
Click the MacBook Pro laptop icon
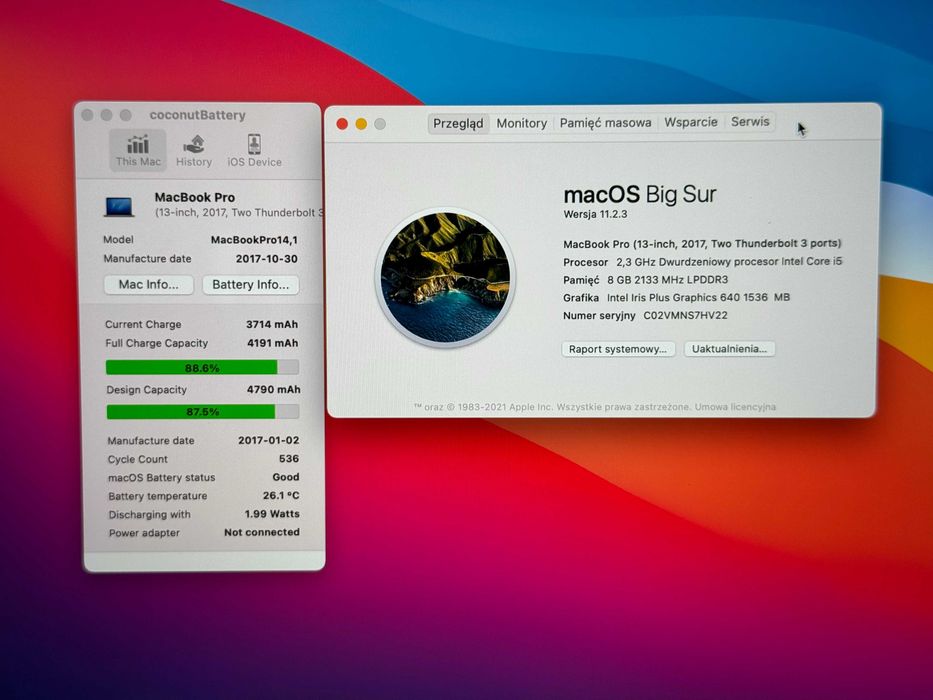pyautogui.click(x=119, y=207)
